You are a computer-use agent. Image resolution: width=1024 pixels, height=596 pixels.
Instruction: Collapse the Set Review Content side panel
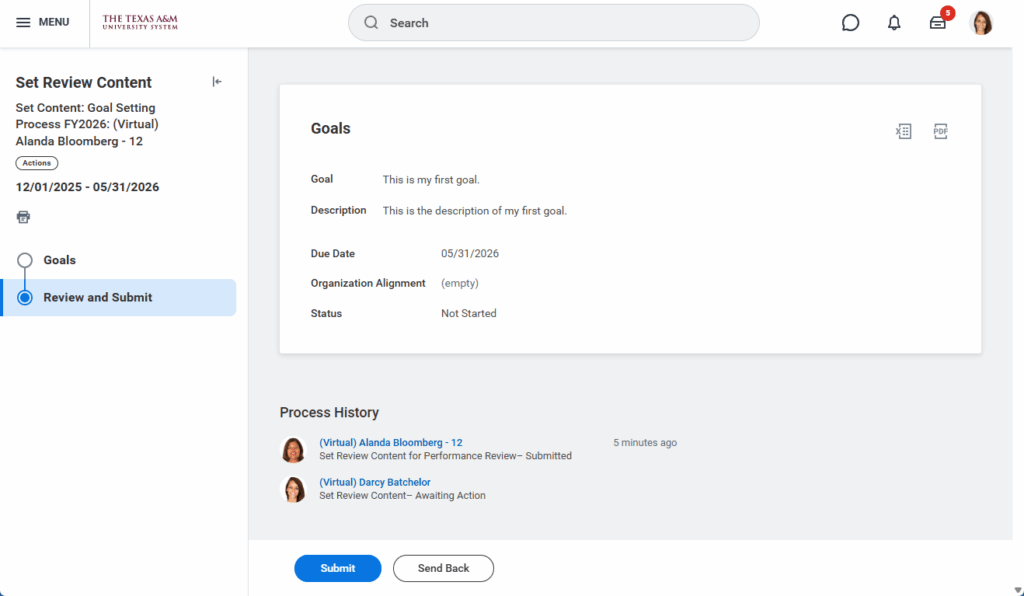pyautogui.click(x=217, y=82)
